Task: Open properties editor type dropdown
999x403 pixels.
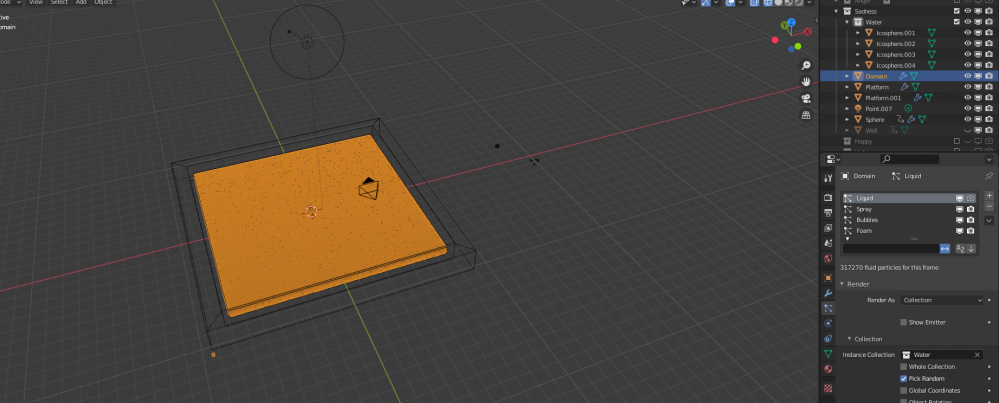Action: click(831, 159)
